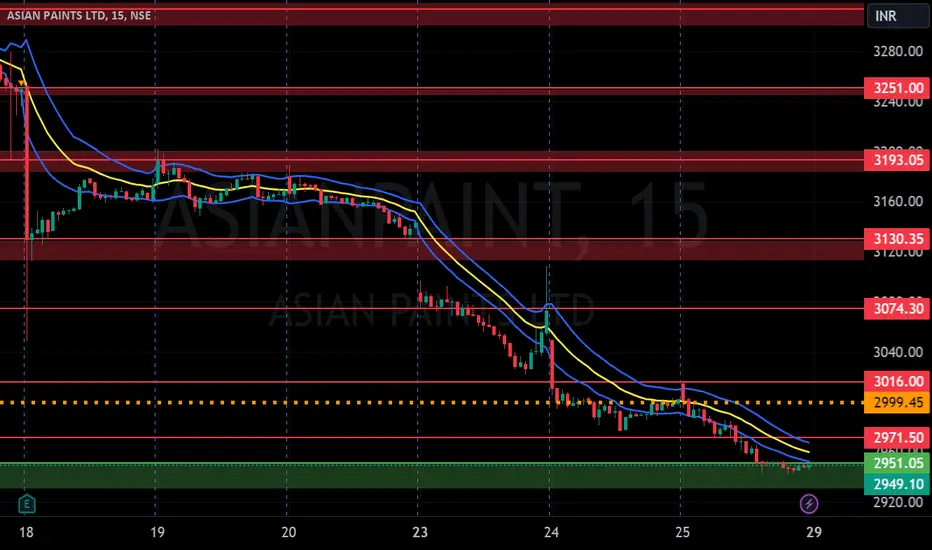The width and height of the screenshot is (932, 550).
Task: Click date 18 on time axis
Action: pyautogui.click(x=26, y=532)
